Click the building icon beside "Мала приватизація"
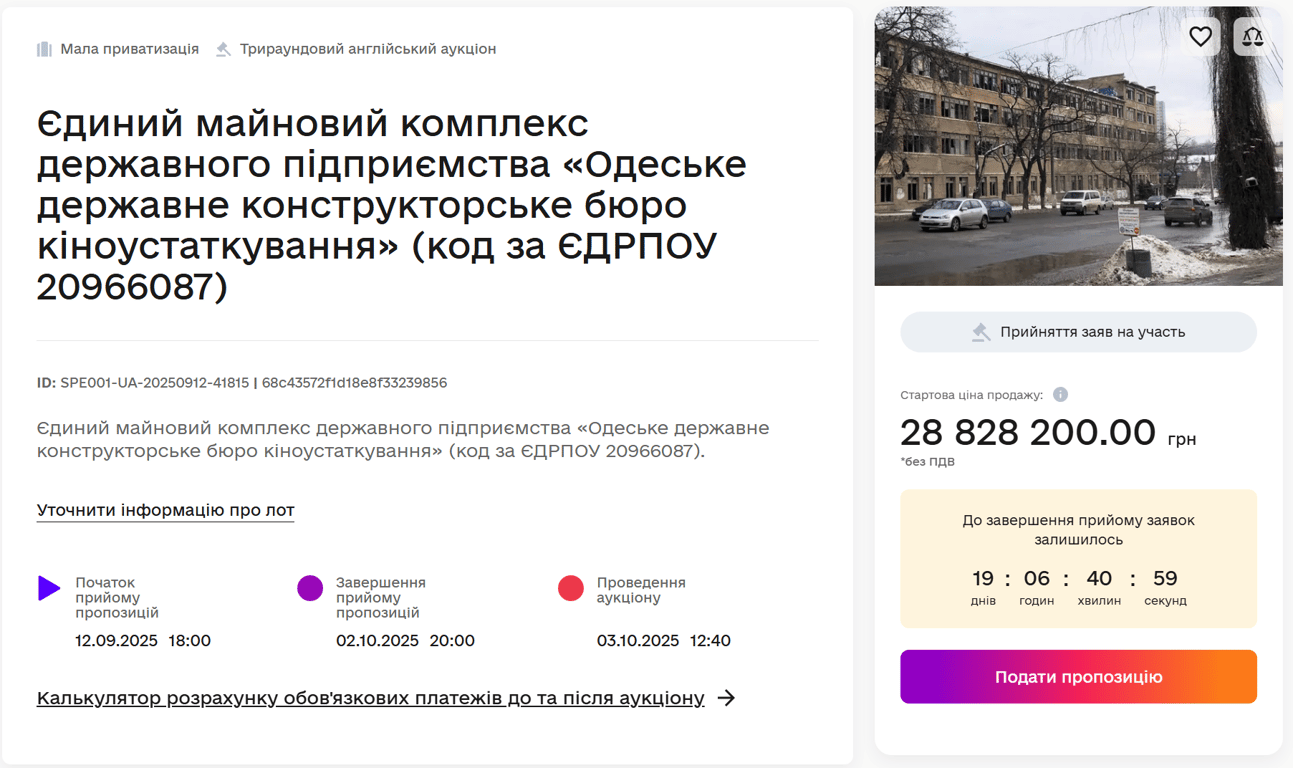The image size is (1293, 768). coord(44,48)
